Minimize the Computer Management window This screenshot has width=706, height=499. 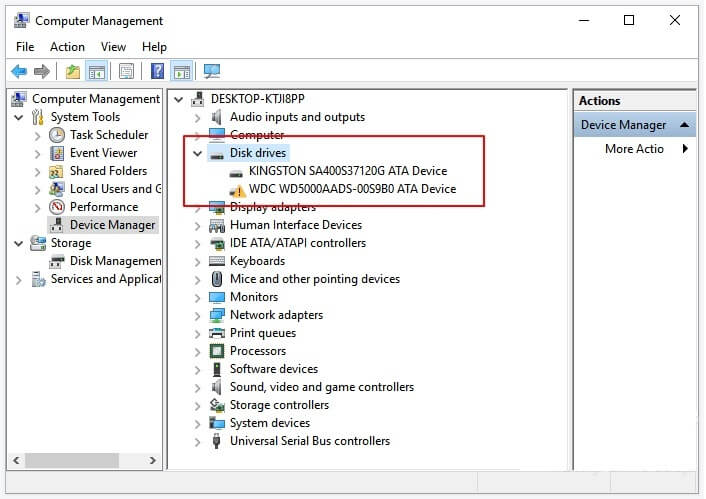click(x=584, y=20)
